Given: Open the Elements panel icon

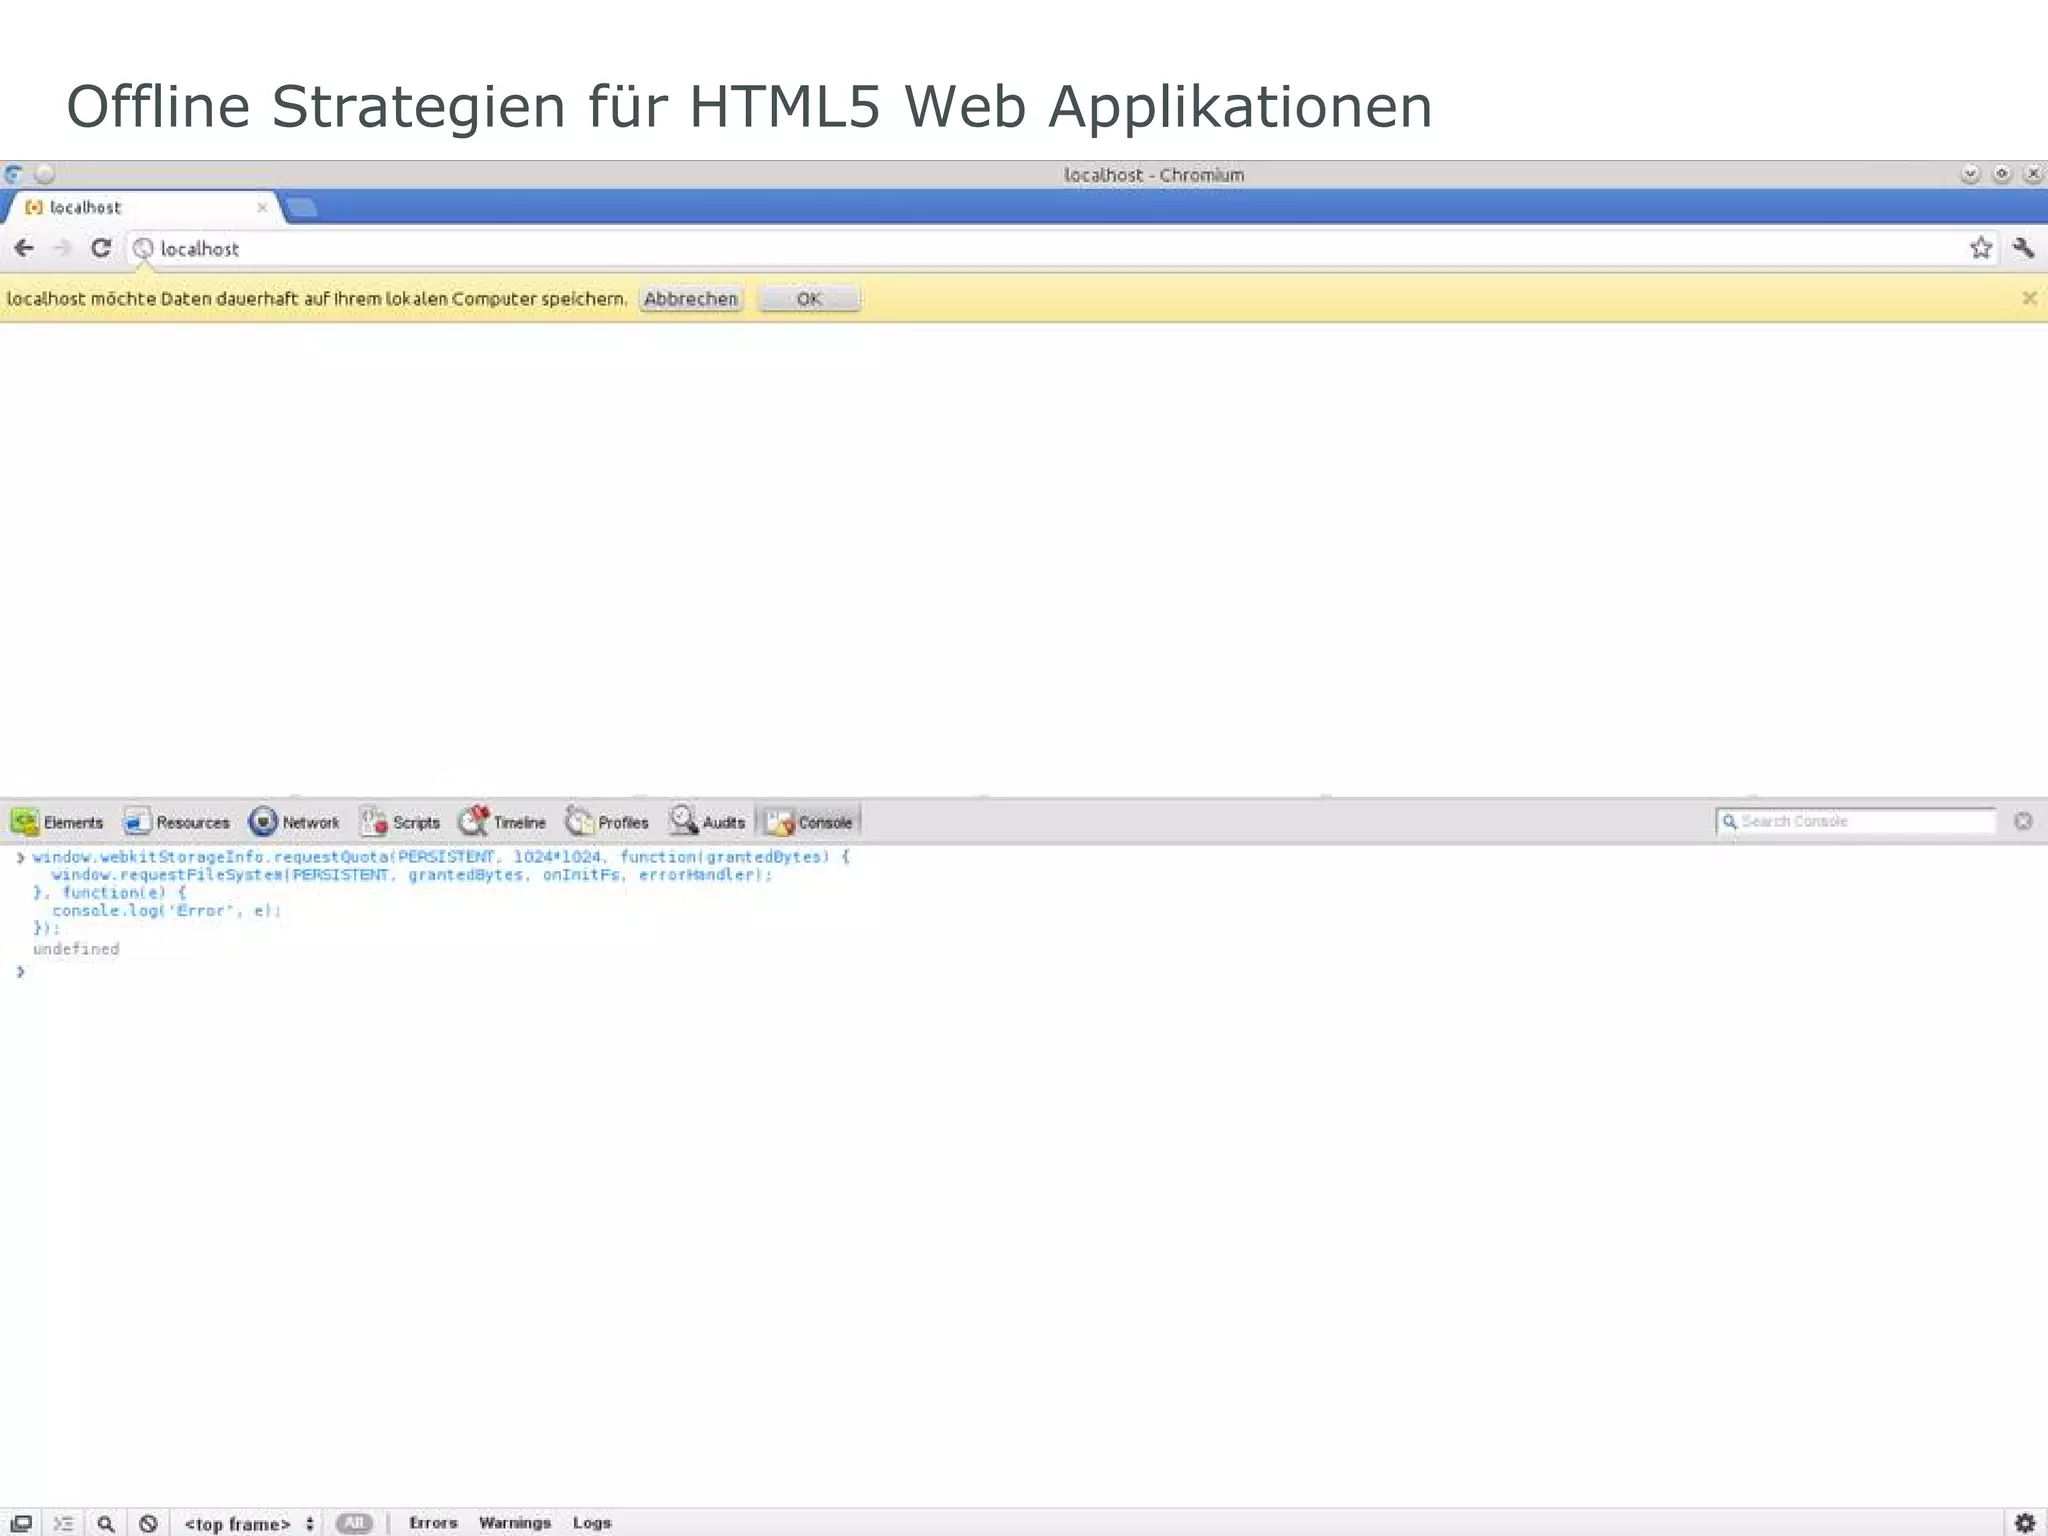Looking at the screenshot, I should pyautogui.click(x=25, y=822).
